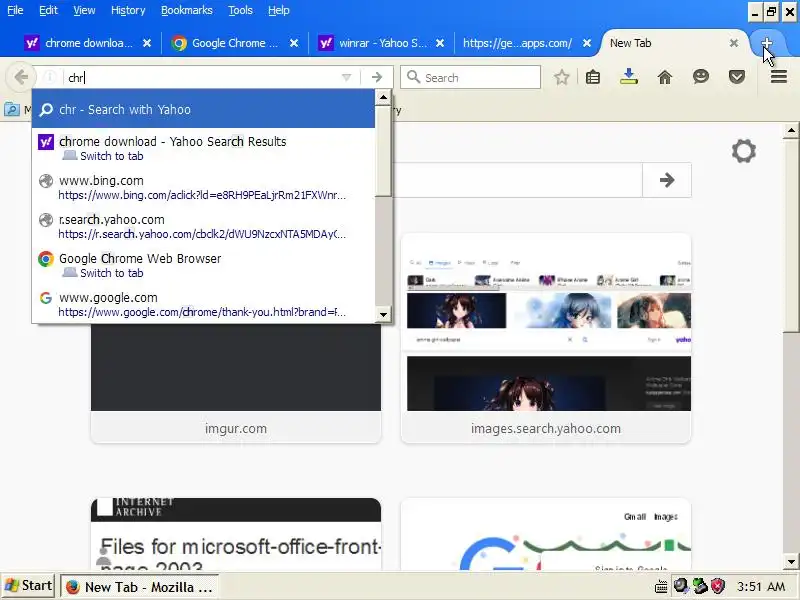Click the suggestion list scrollbar thumb
The image size is (800, 600).
coord(383,151)
